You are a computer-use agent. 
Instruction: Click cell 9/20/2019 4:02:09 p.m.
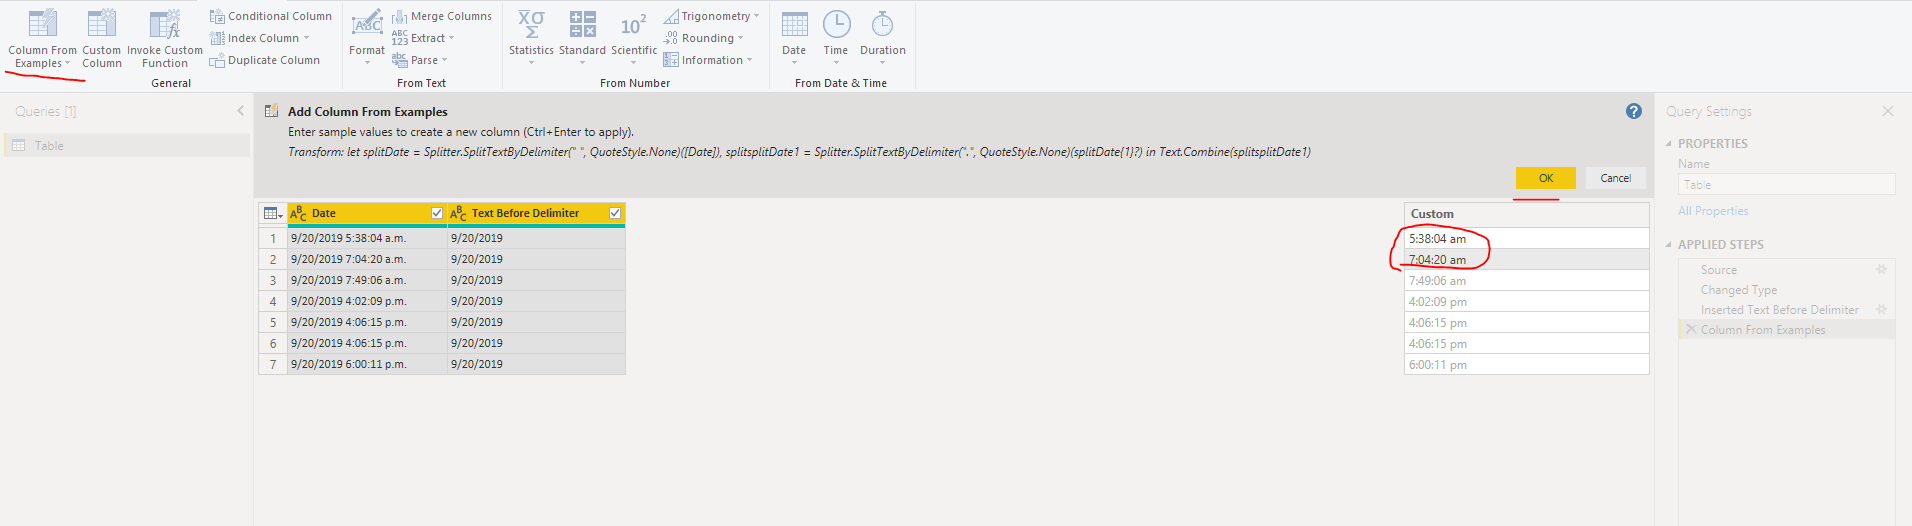click(367, 301)
